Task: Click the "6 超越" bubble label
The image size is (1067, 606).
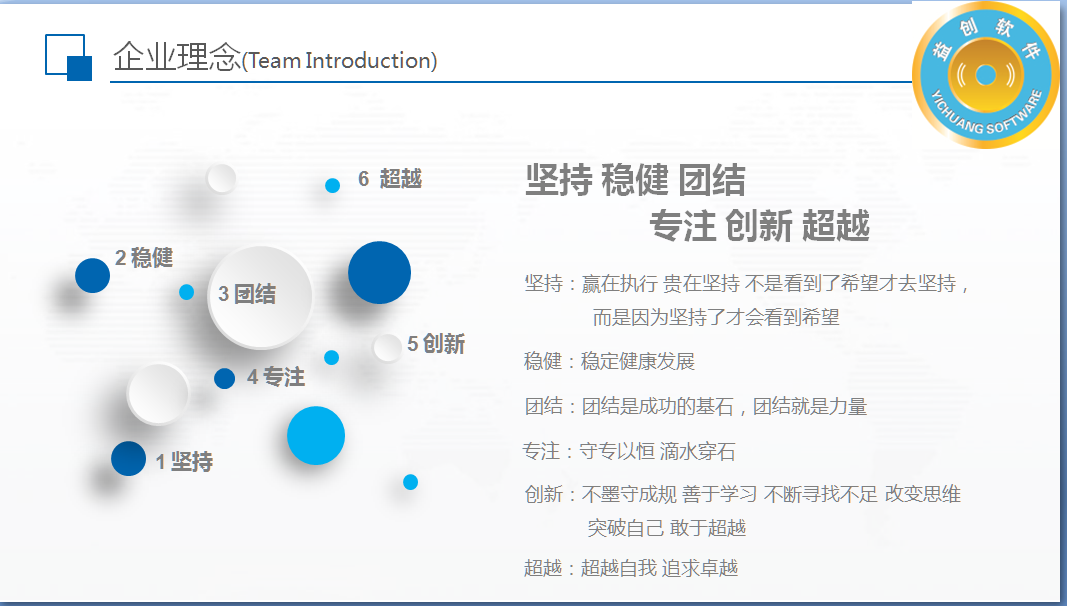Action: (390, 179)
